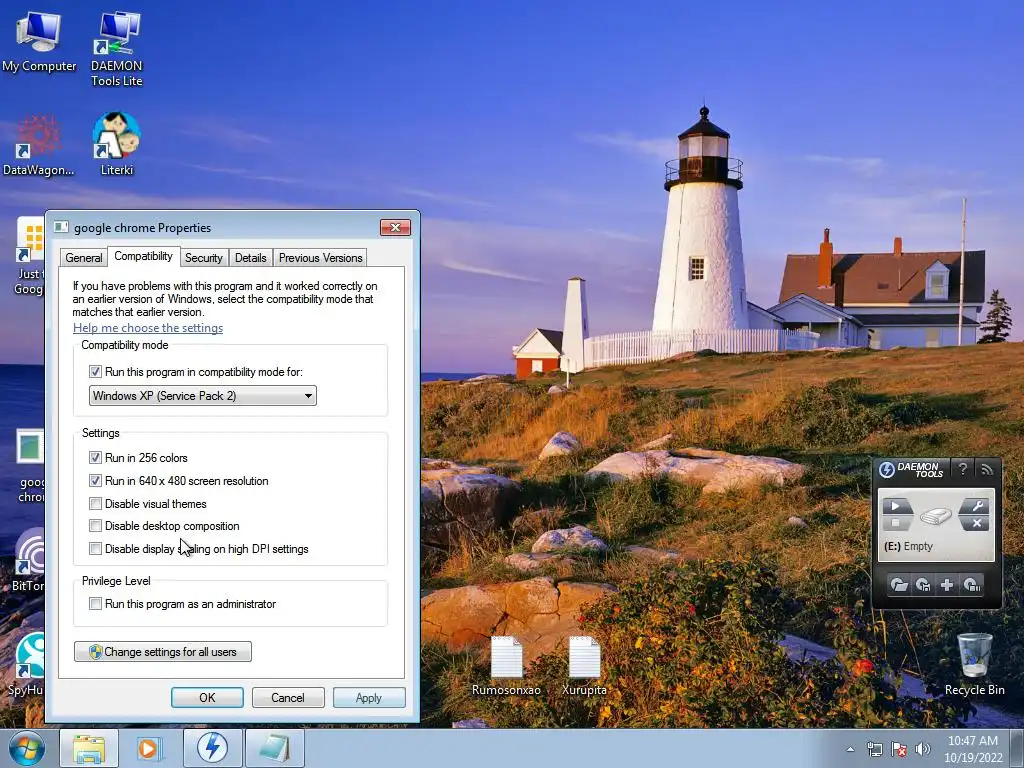Viewport: 1024px width, 768px height.
Task: Click the virtual drive image in DAEMON Tools gadget
Action: 936,516
